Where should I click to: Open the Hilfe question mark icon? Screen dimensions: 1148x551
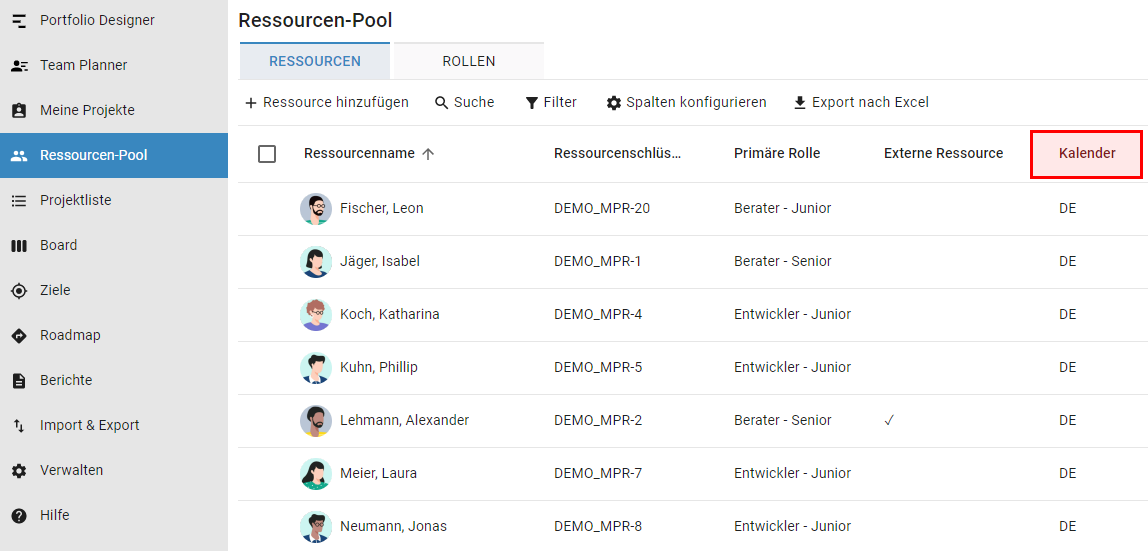18,516
